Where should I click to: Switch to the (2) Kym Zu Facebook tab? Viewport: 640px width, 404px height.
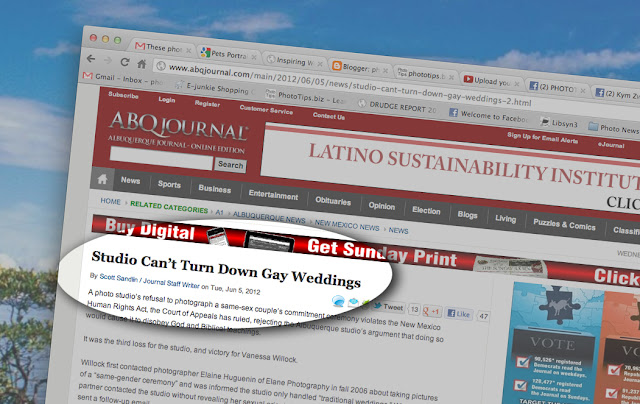tap(617, 94)
